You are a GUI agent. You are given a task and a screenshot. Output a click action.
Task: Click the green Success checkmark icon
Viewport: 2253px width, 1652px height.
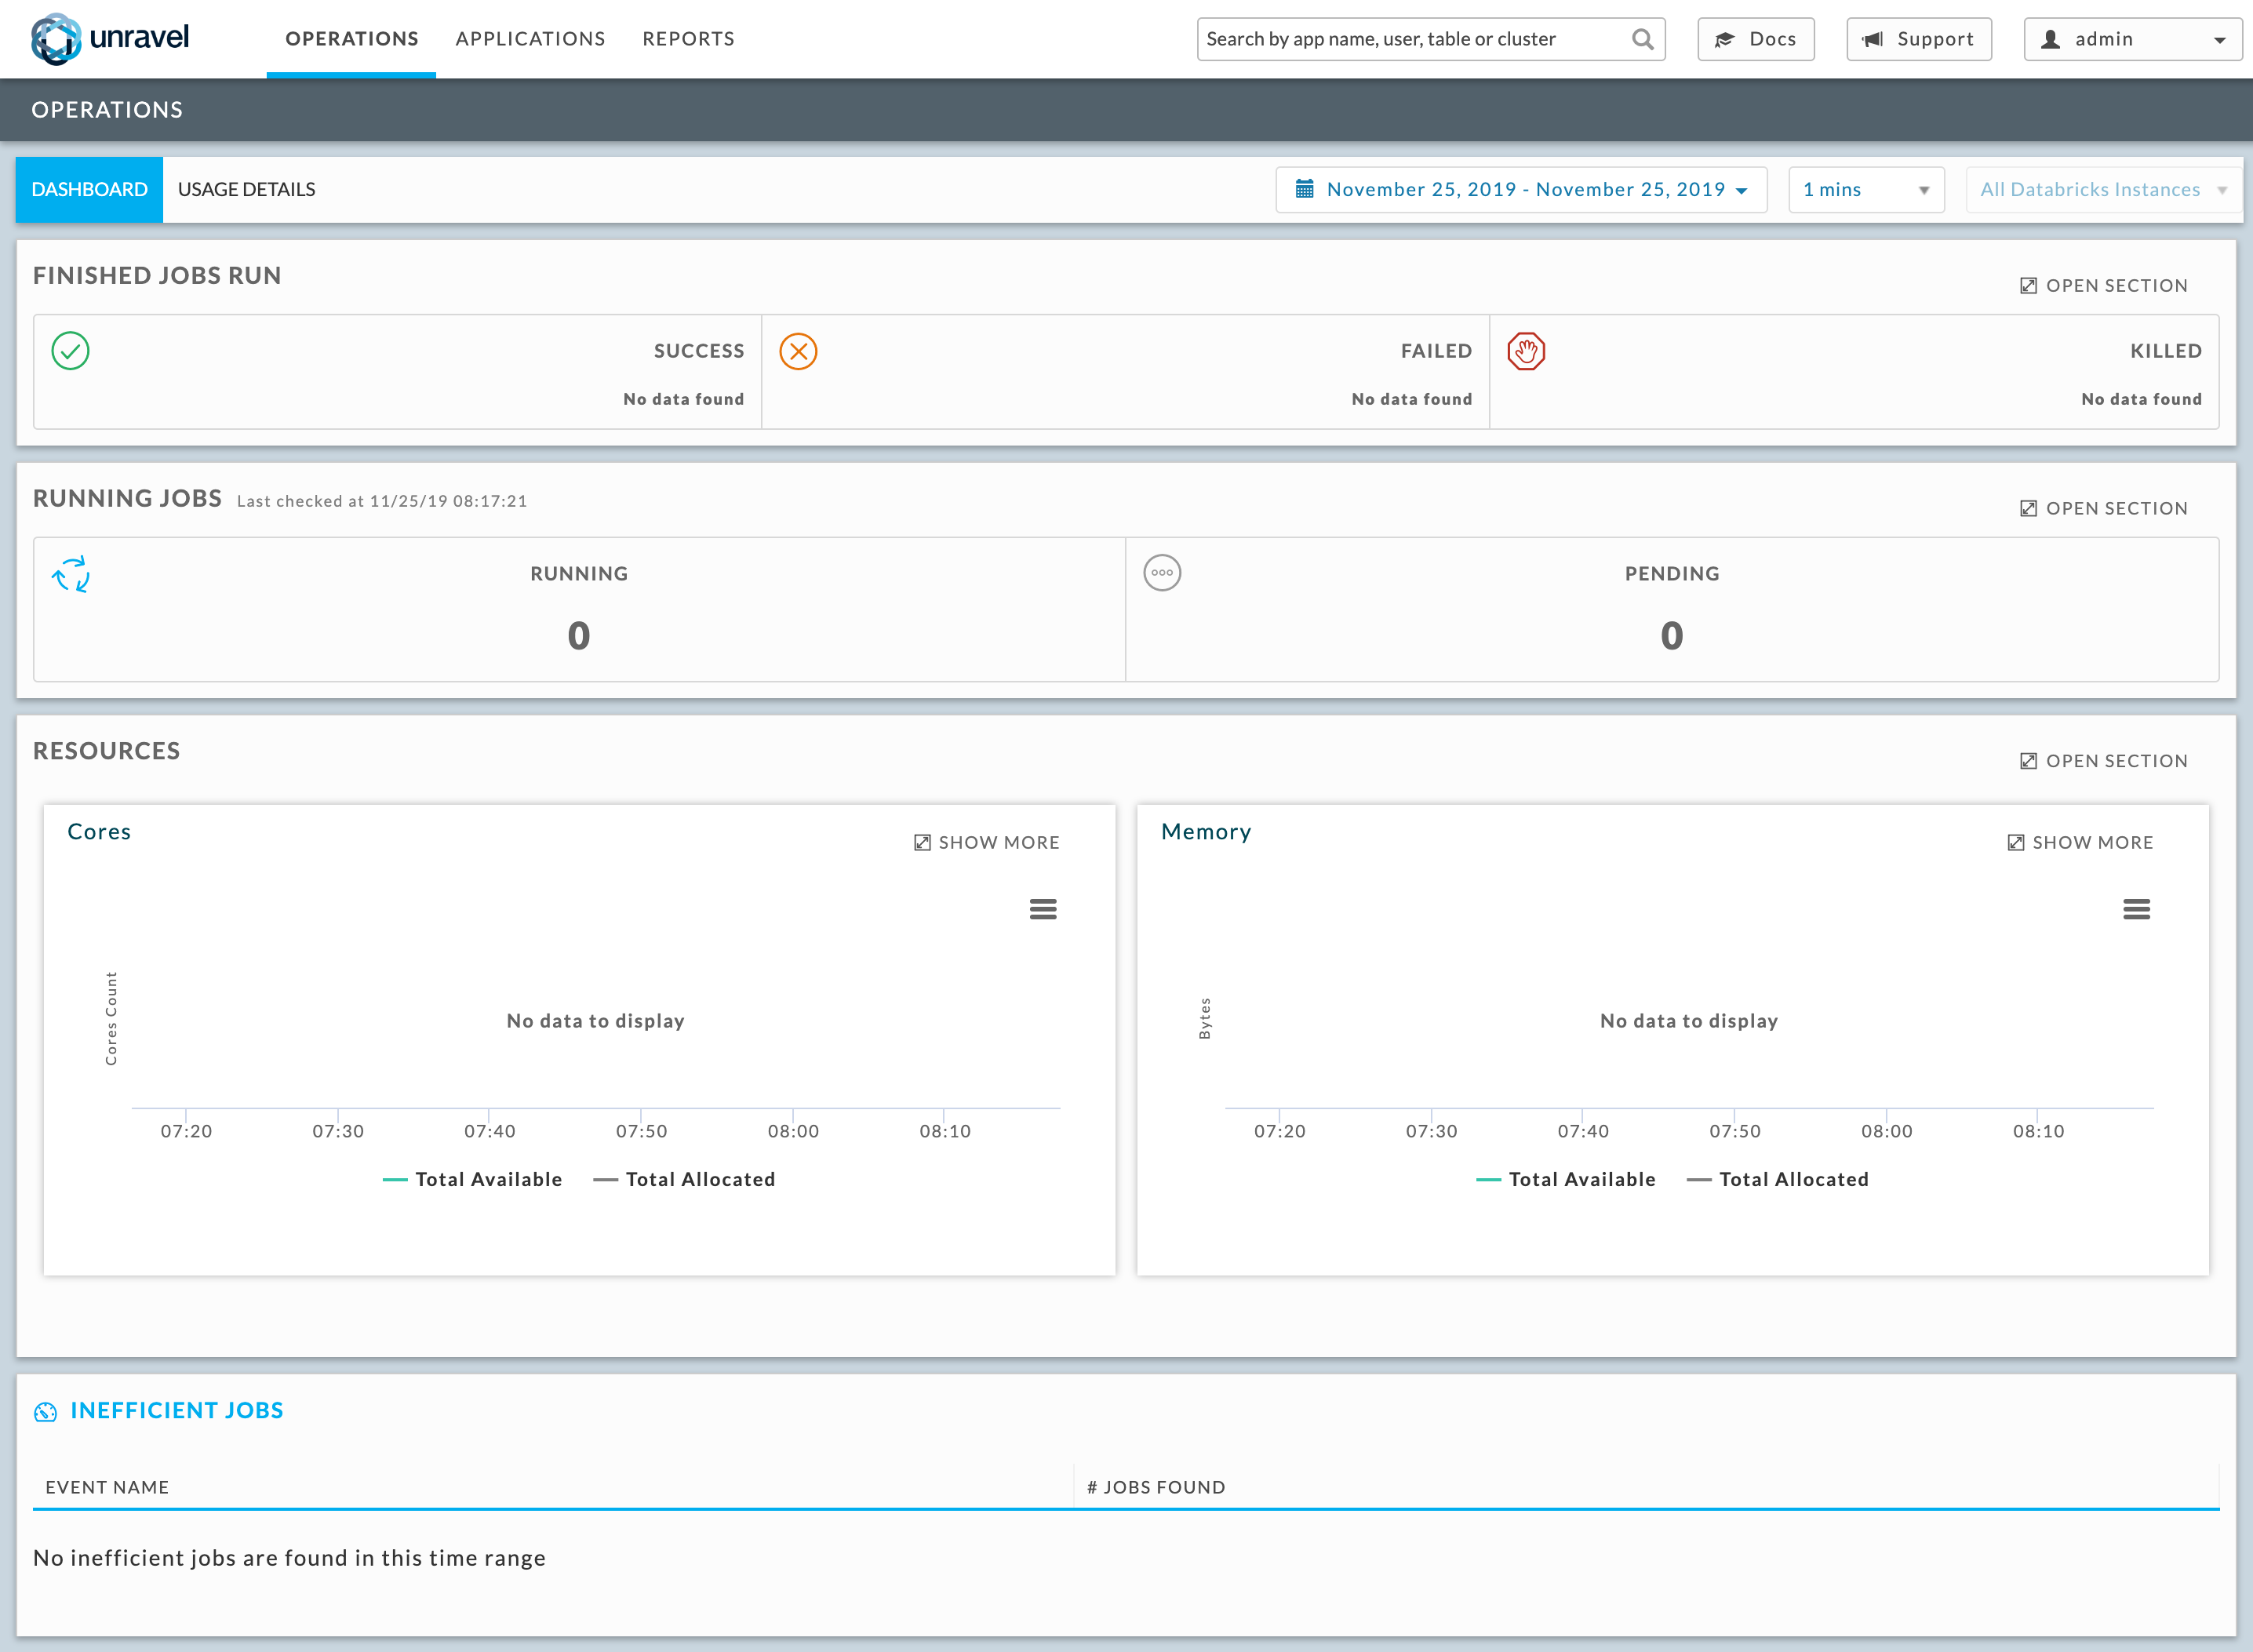tap(70, 351)
